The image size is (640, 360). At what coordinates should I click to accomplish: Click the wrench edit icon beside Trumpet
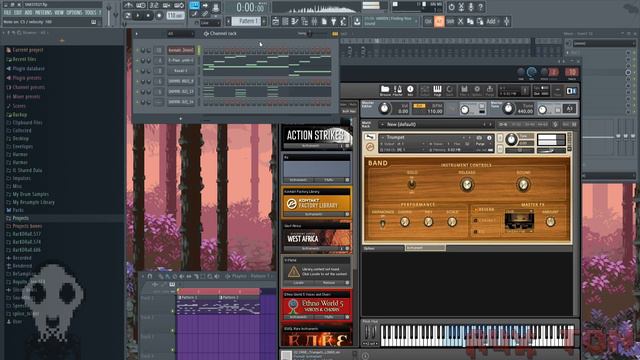(x=369, y=137)
